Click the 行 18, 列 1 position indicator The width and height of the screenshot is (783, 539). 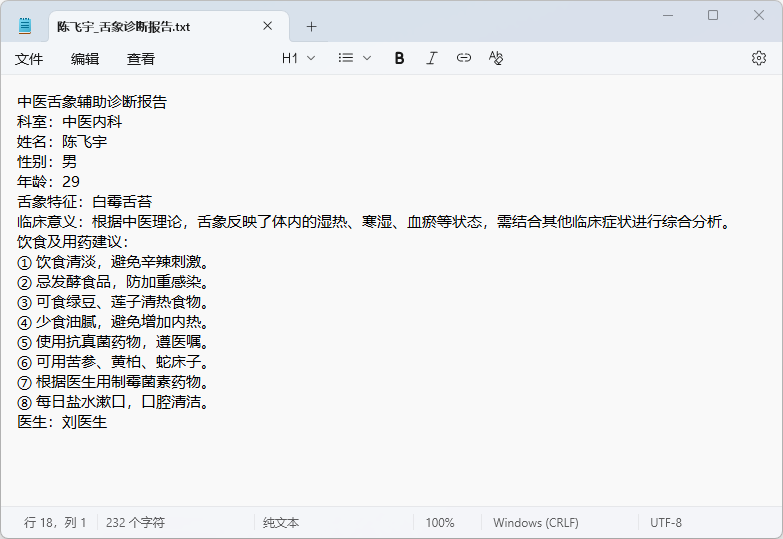pyautogui.click(x=55, y=522)
